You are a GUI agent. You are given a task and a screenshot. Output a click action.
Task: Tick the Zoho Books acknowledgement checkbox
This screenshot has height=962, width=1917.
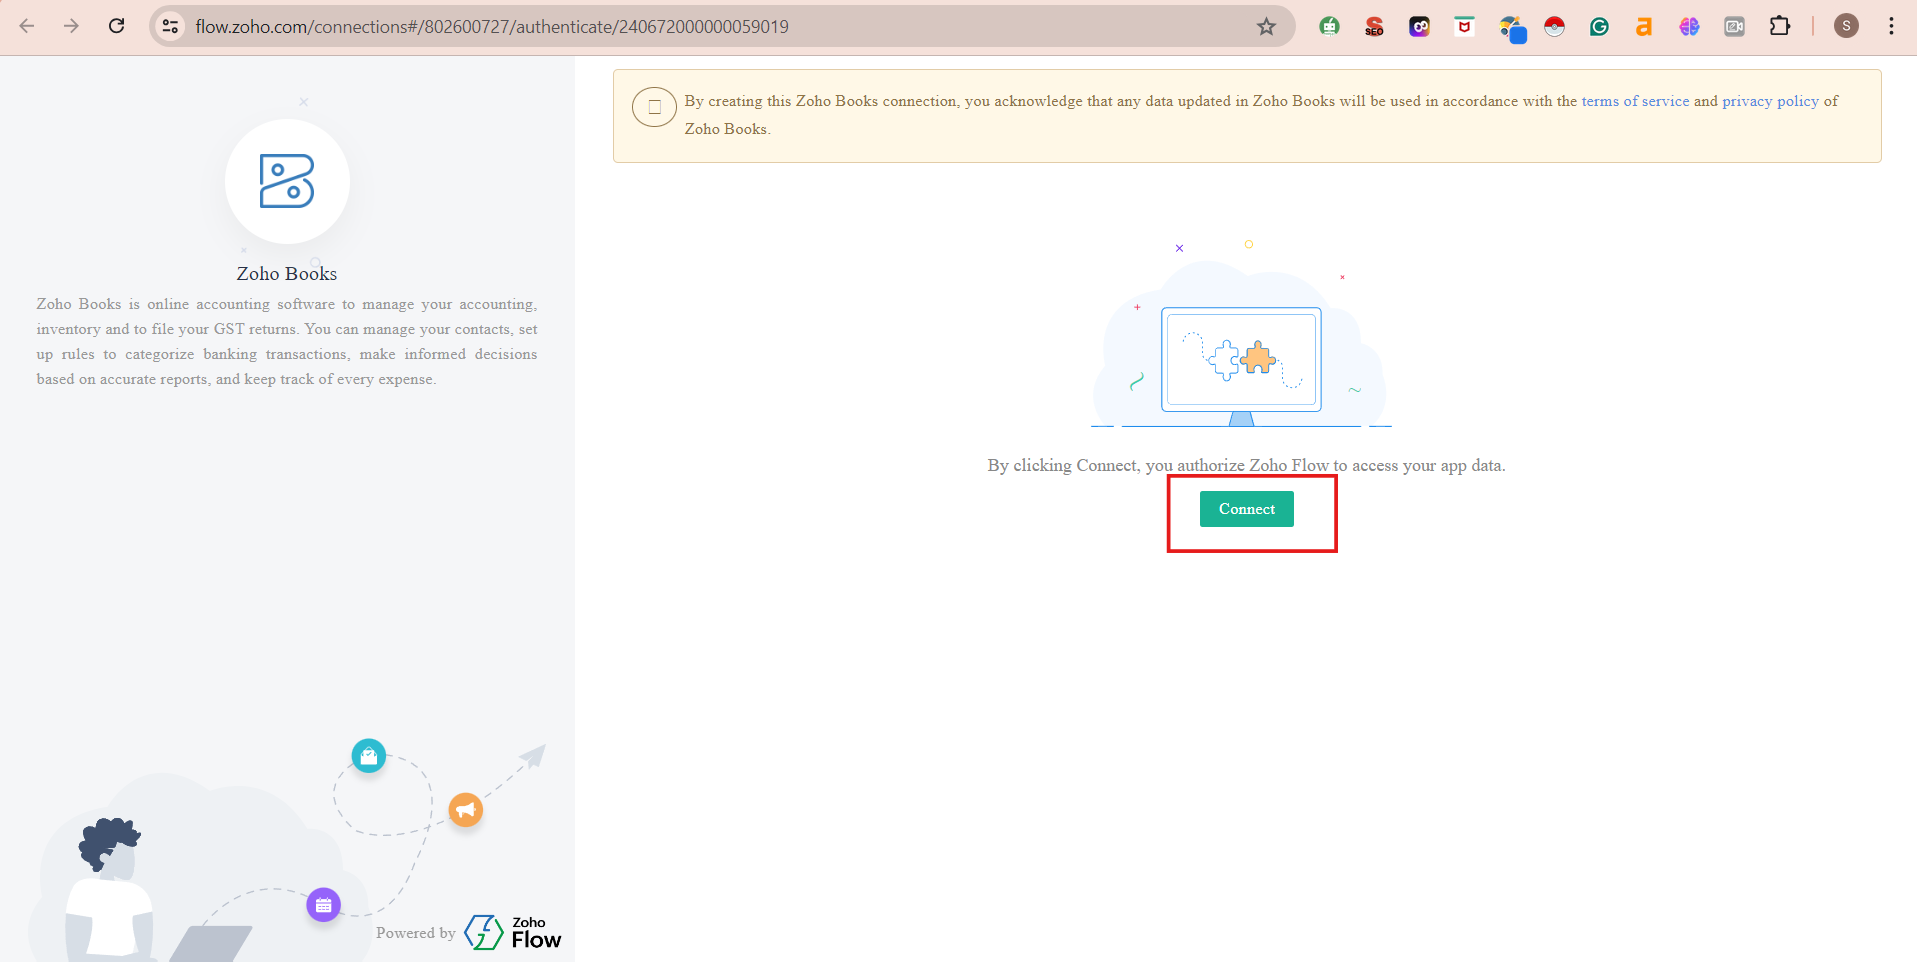(655, 107)
